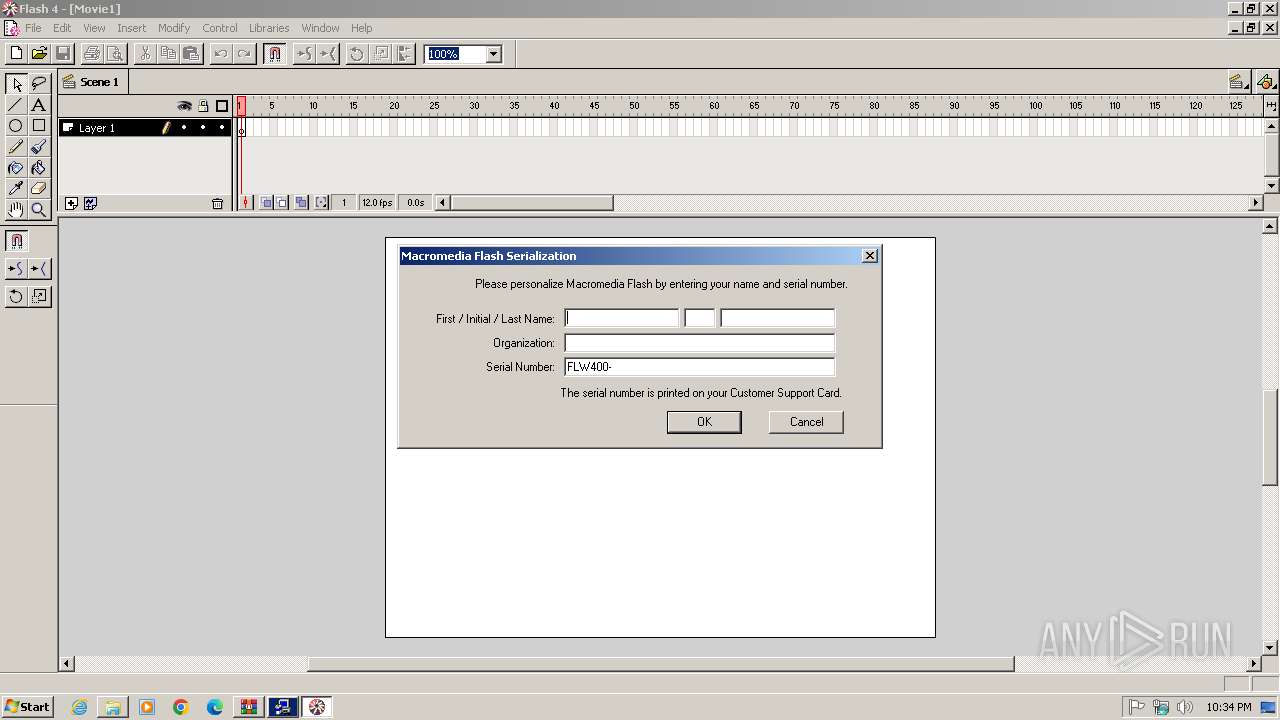Open the Edit menu

62,28
